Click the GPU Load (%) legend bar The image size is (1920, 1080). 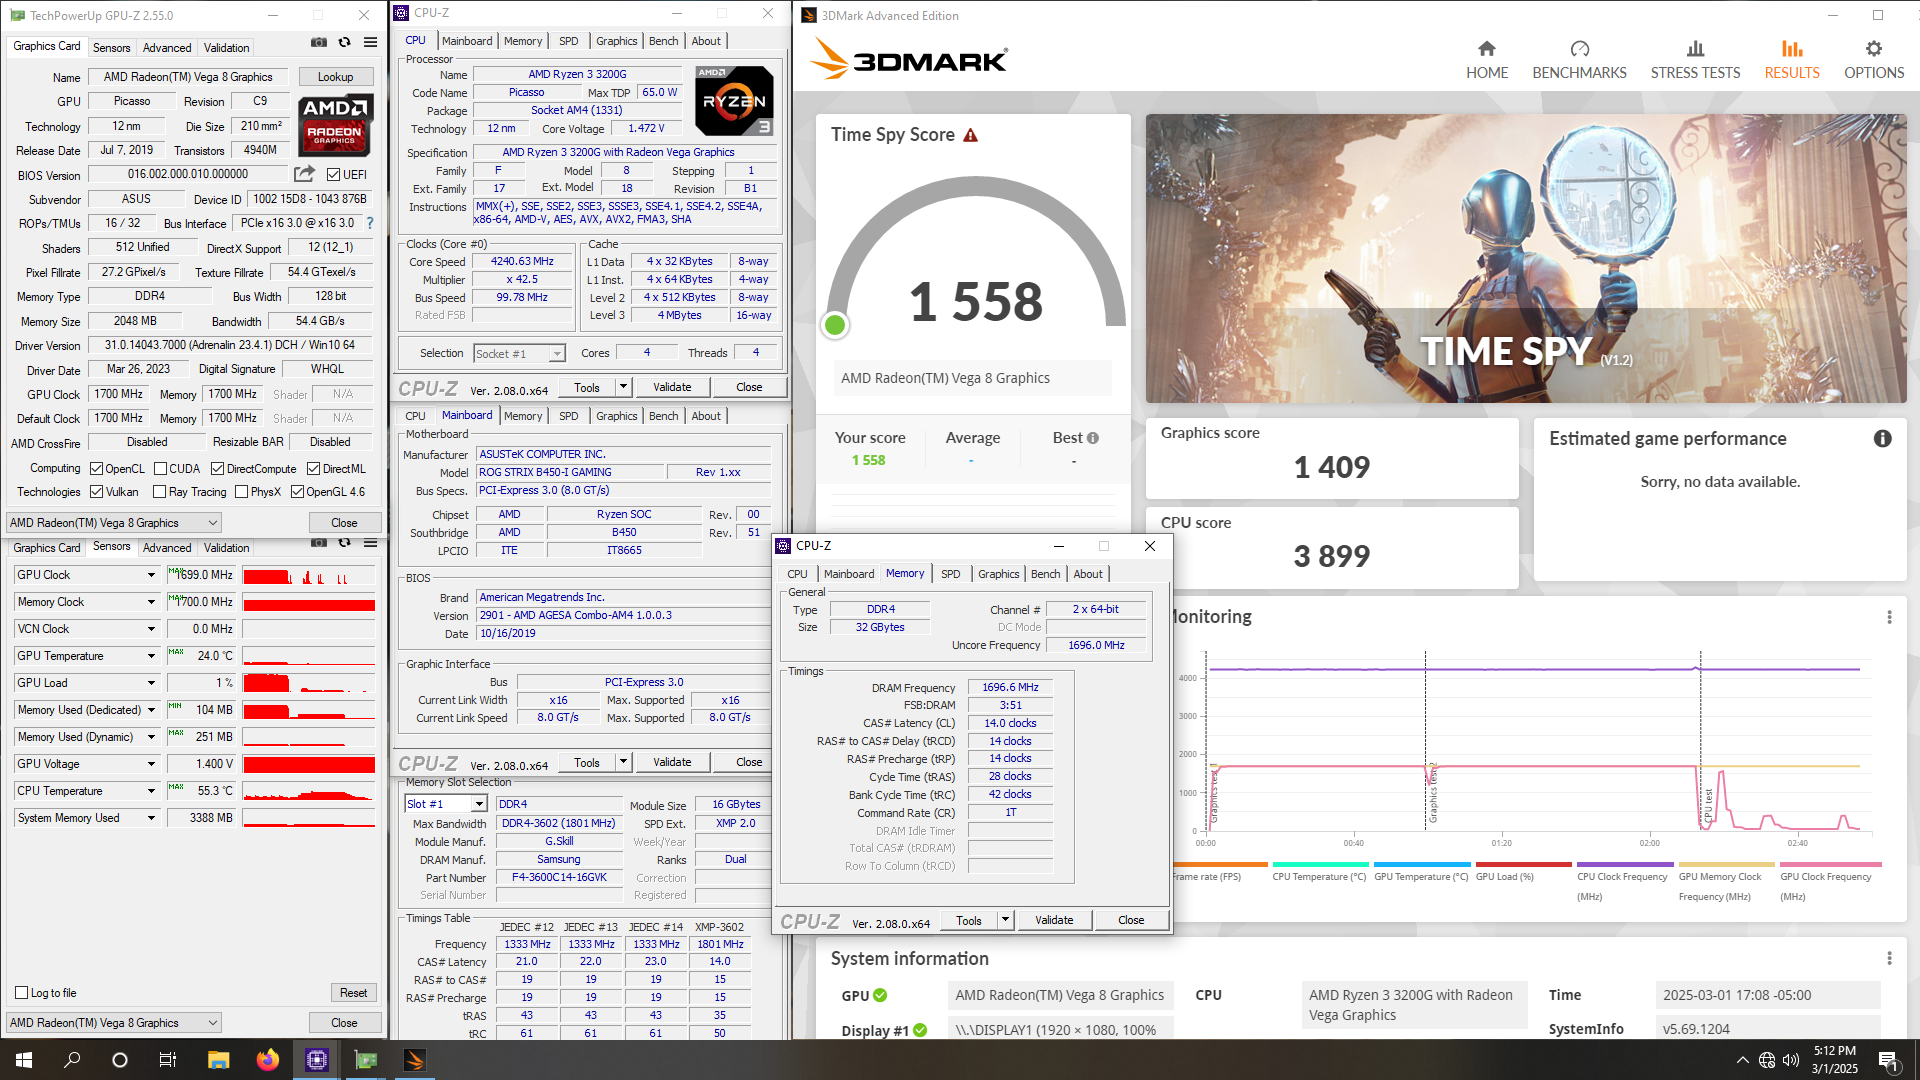(1523, 865)
